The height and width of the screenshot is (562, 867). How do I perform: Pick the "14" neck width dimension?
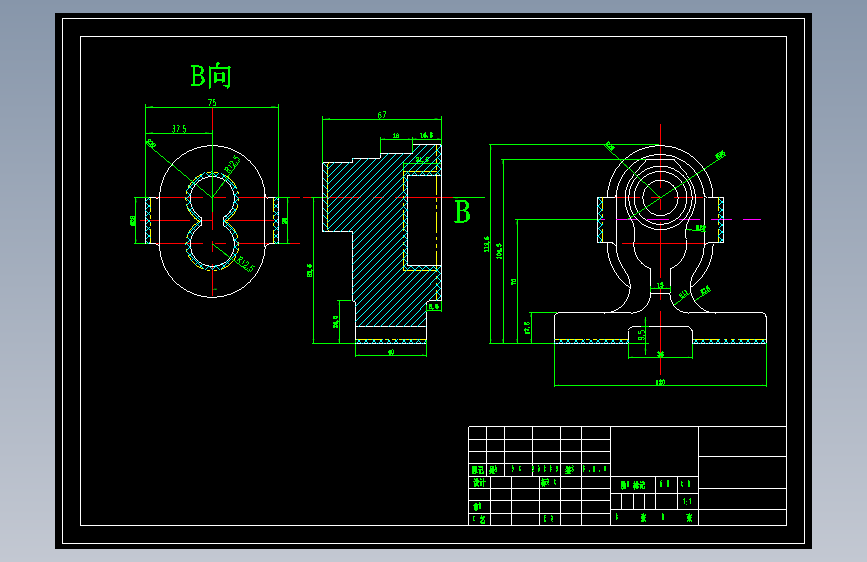pos(660,285)
